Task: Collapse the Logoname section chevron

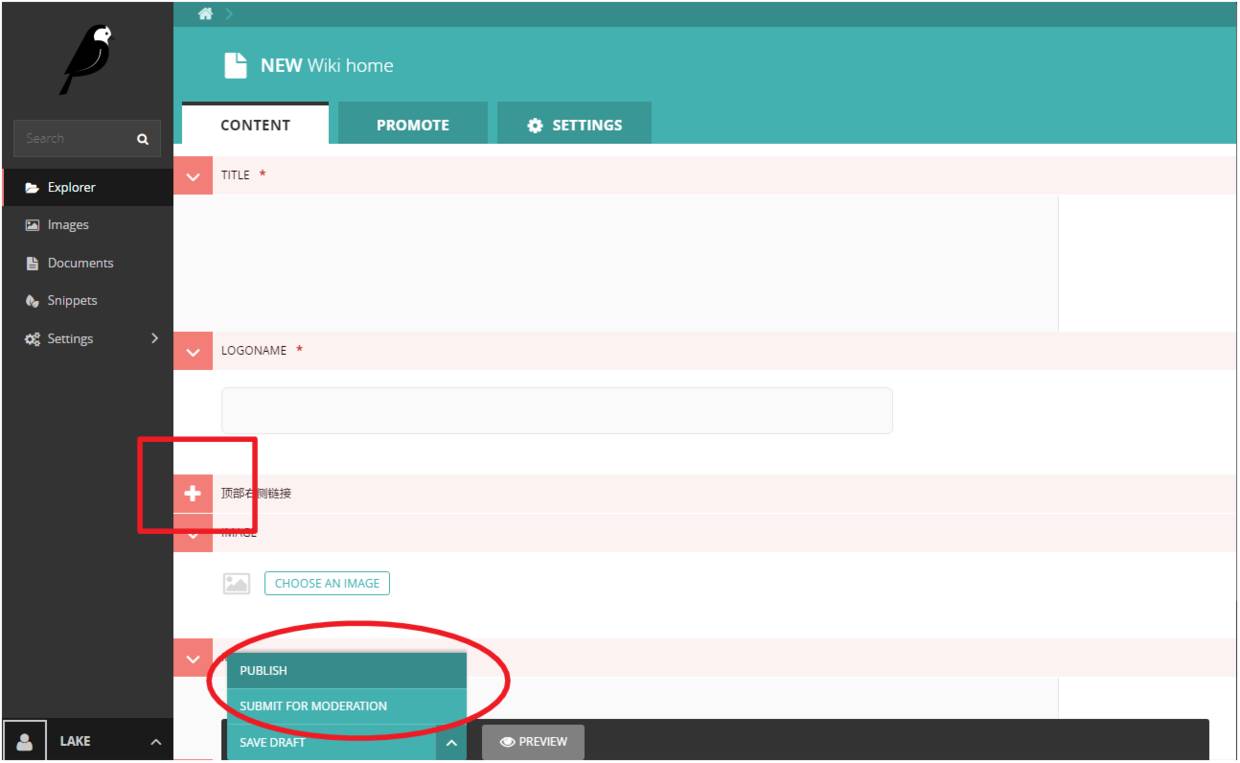Action: click(193, 351)
